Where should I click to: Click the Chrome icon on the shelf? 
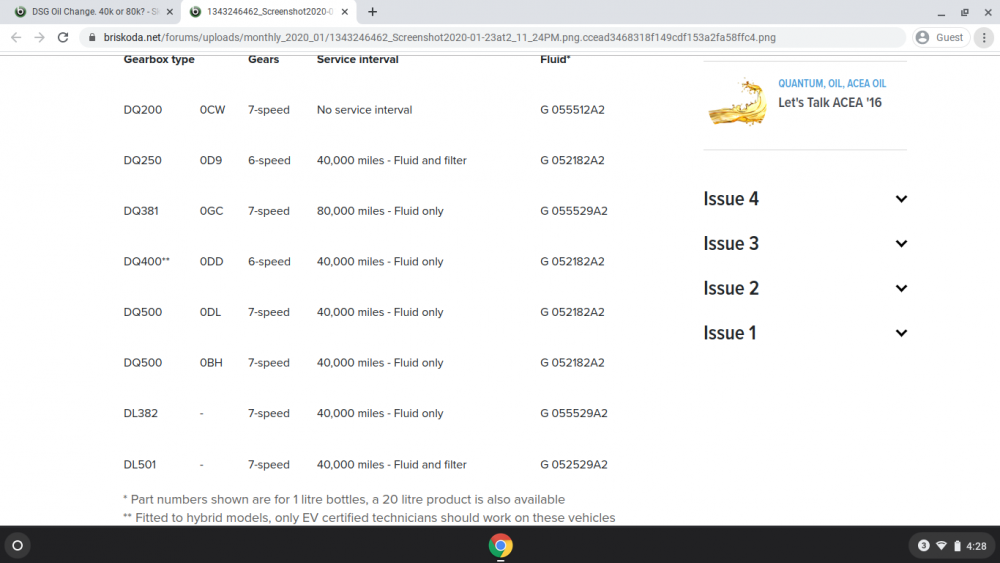pyautogui.click(x=501, y=545)
